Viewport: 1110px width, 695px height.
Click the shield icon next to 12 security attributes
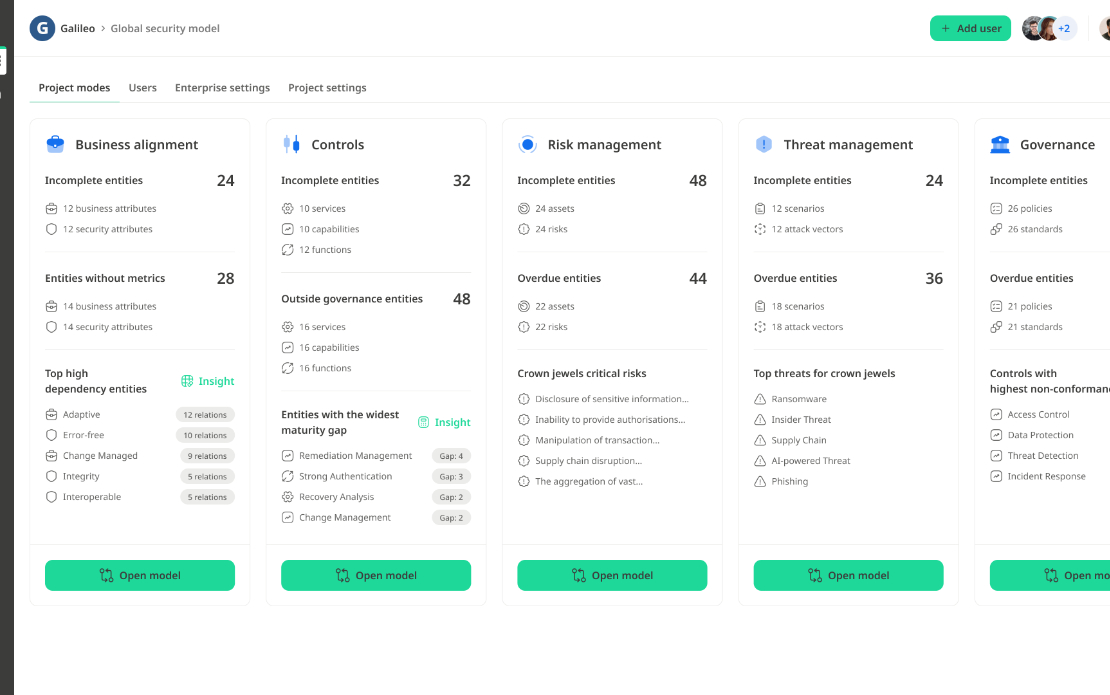(x=51, y=229)
